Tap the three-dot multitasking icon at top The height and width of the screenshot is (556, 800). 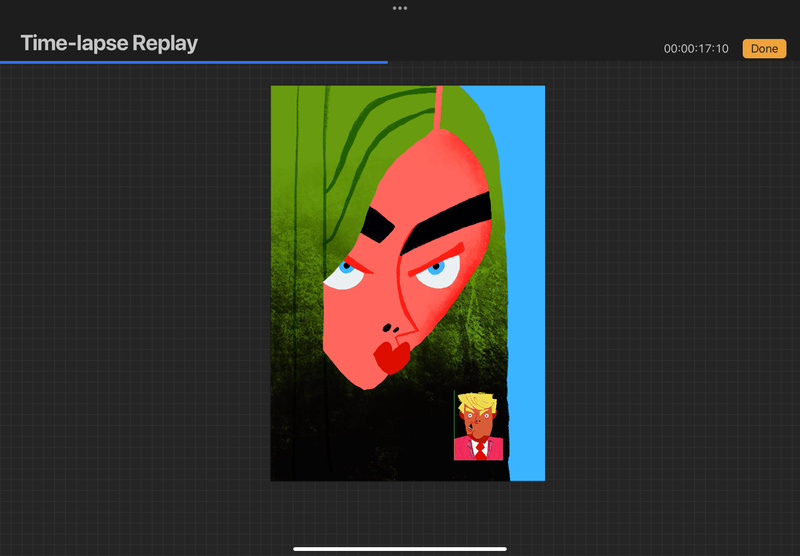(x=400, y=8)
